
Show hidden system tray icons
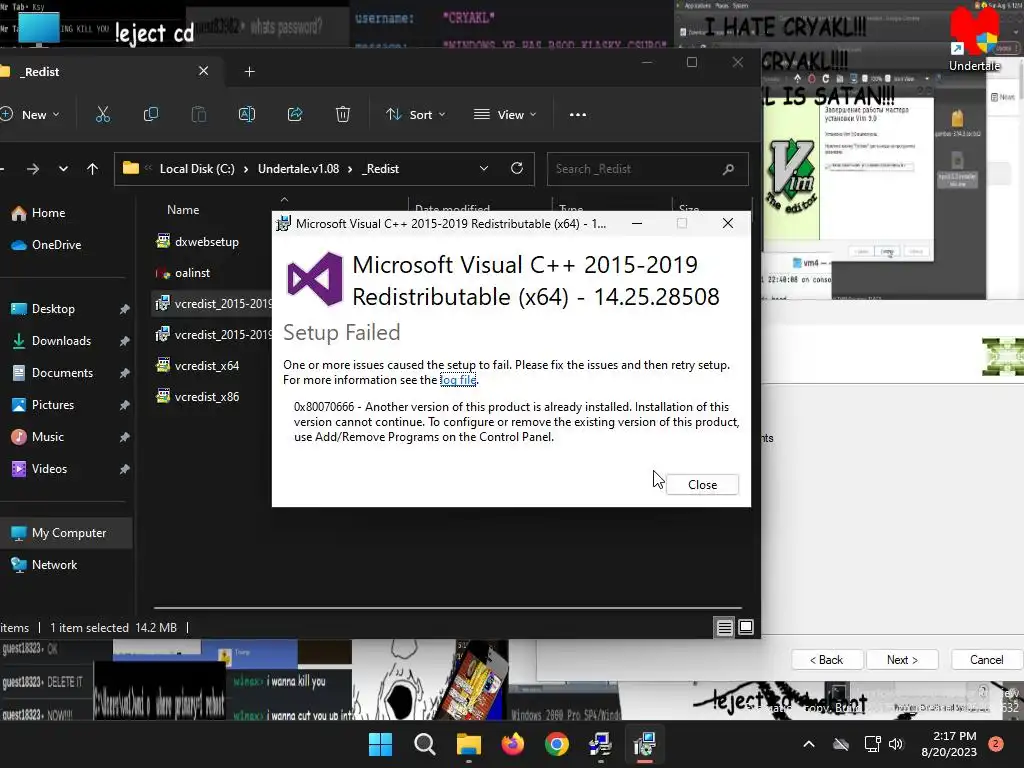808,744
